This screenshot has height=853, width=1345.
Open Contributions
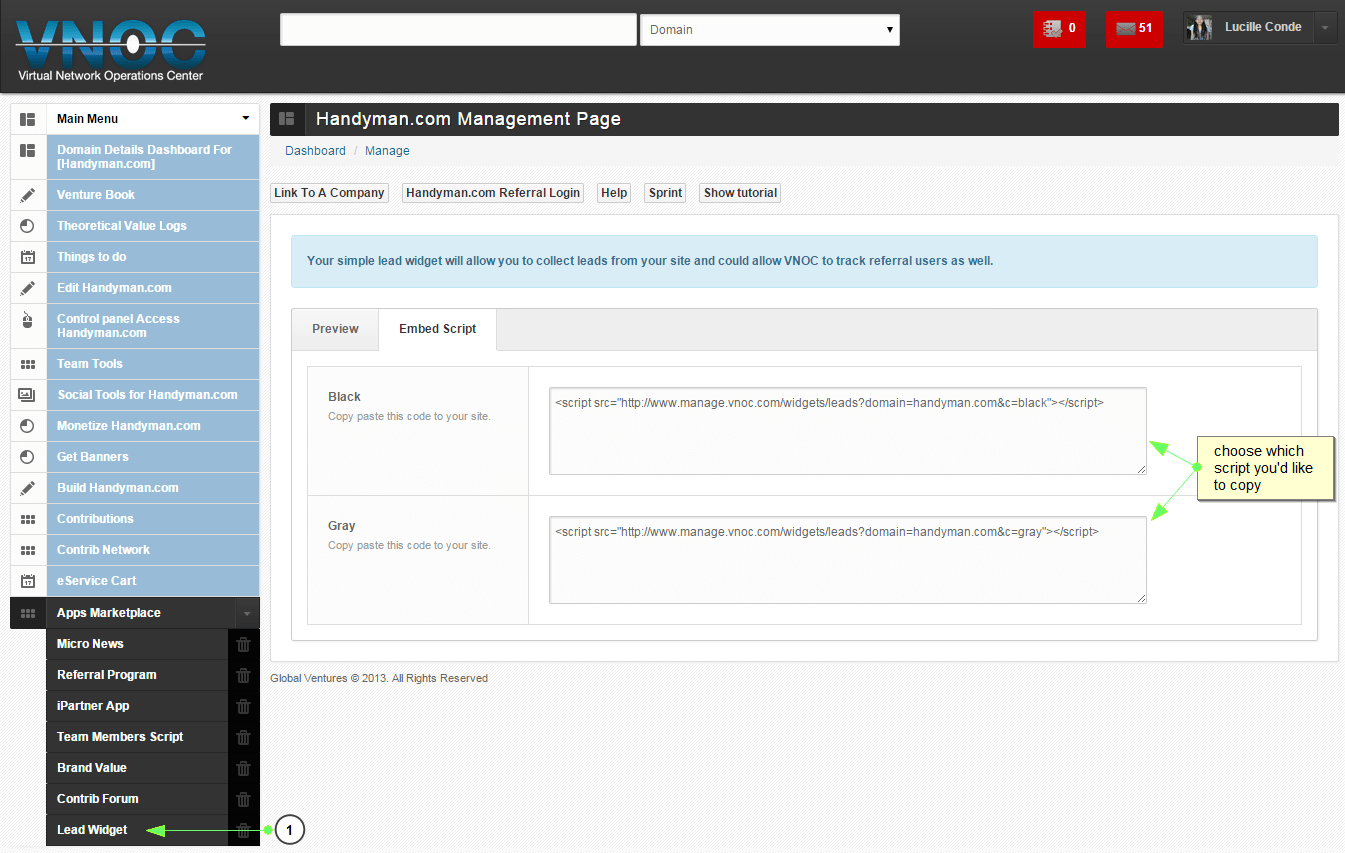click(x=153, y=519)
